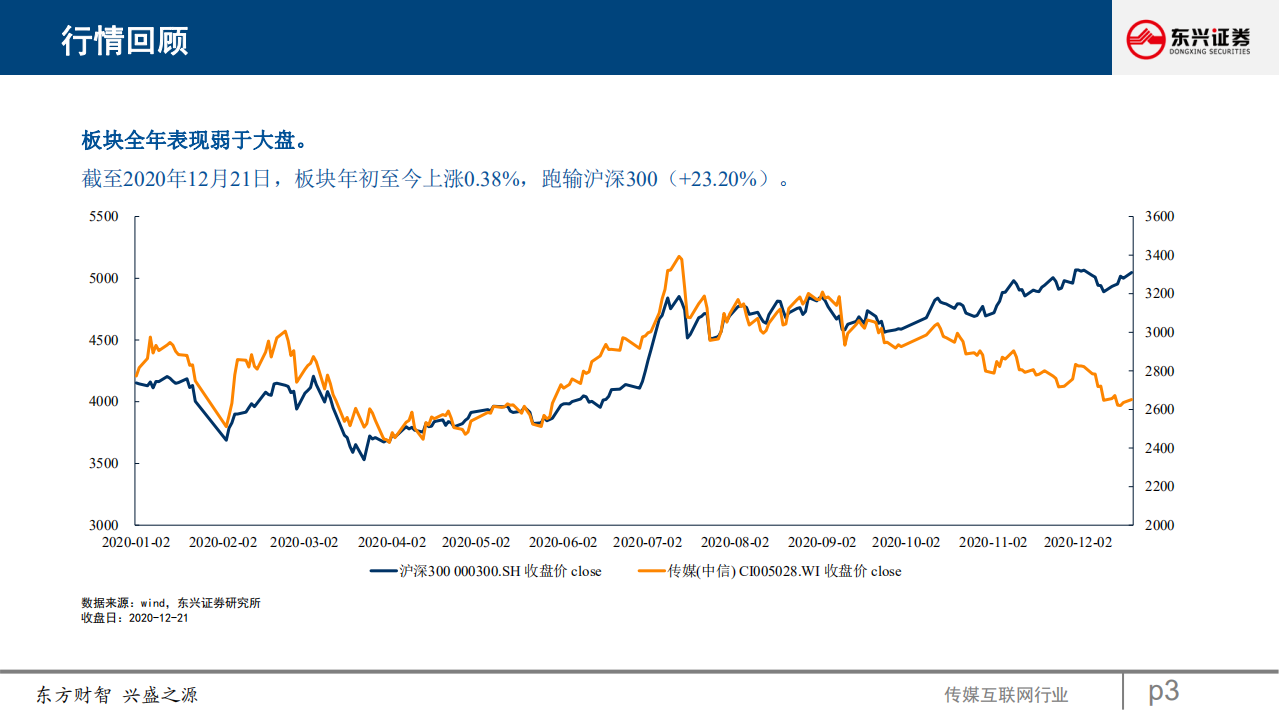Expand the chart plot area
This screenshot has width=1279, height=719.
pos(630,370)
